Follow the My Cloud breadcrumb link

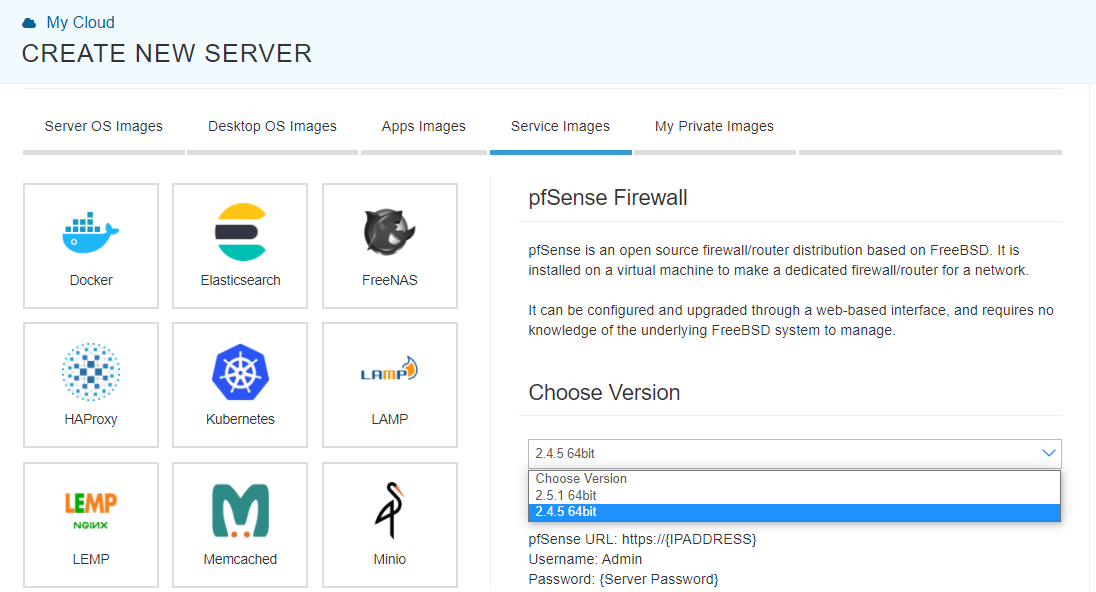point(80,22)
